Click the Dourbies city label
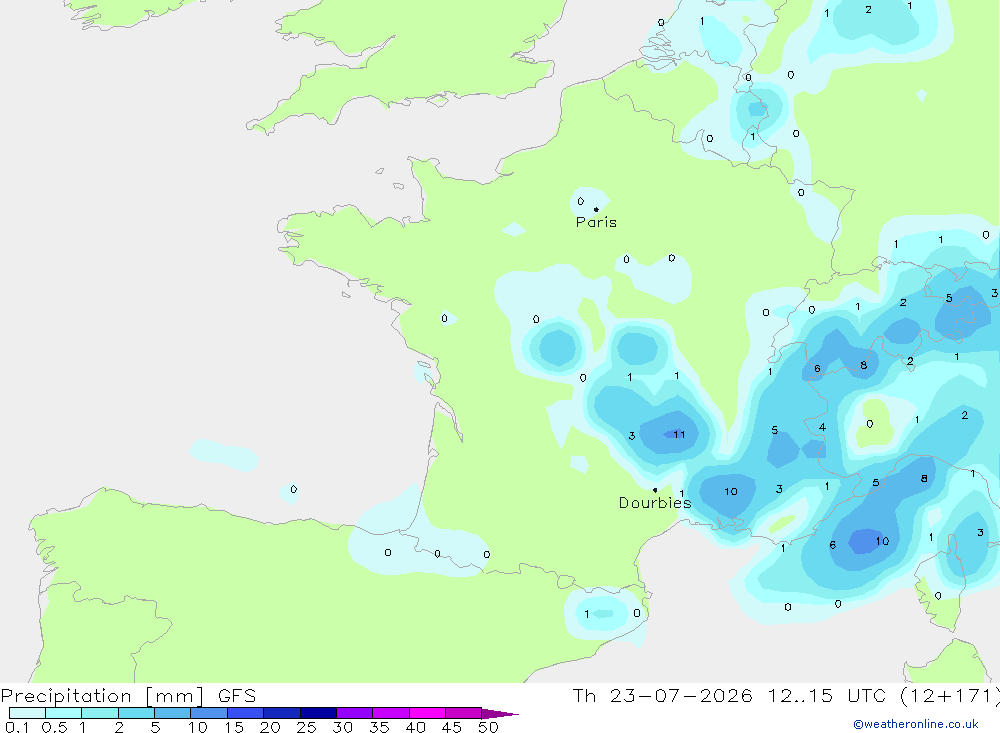The height and width of the screenshot is (733, 1000). click(655, 503)
